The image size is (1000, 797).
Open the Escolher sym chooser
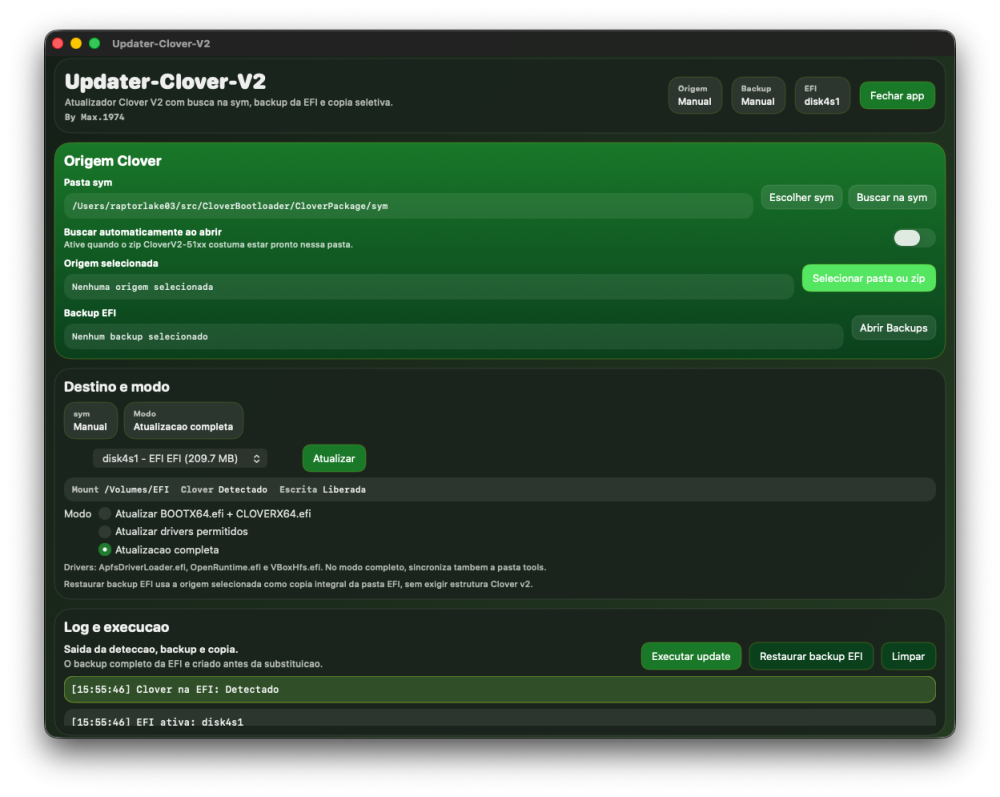[801, 198]
